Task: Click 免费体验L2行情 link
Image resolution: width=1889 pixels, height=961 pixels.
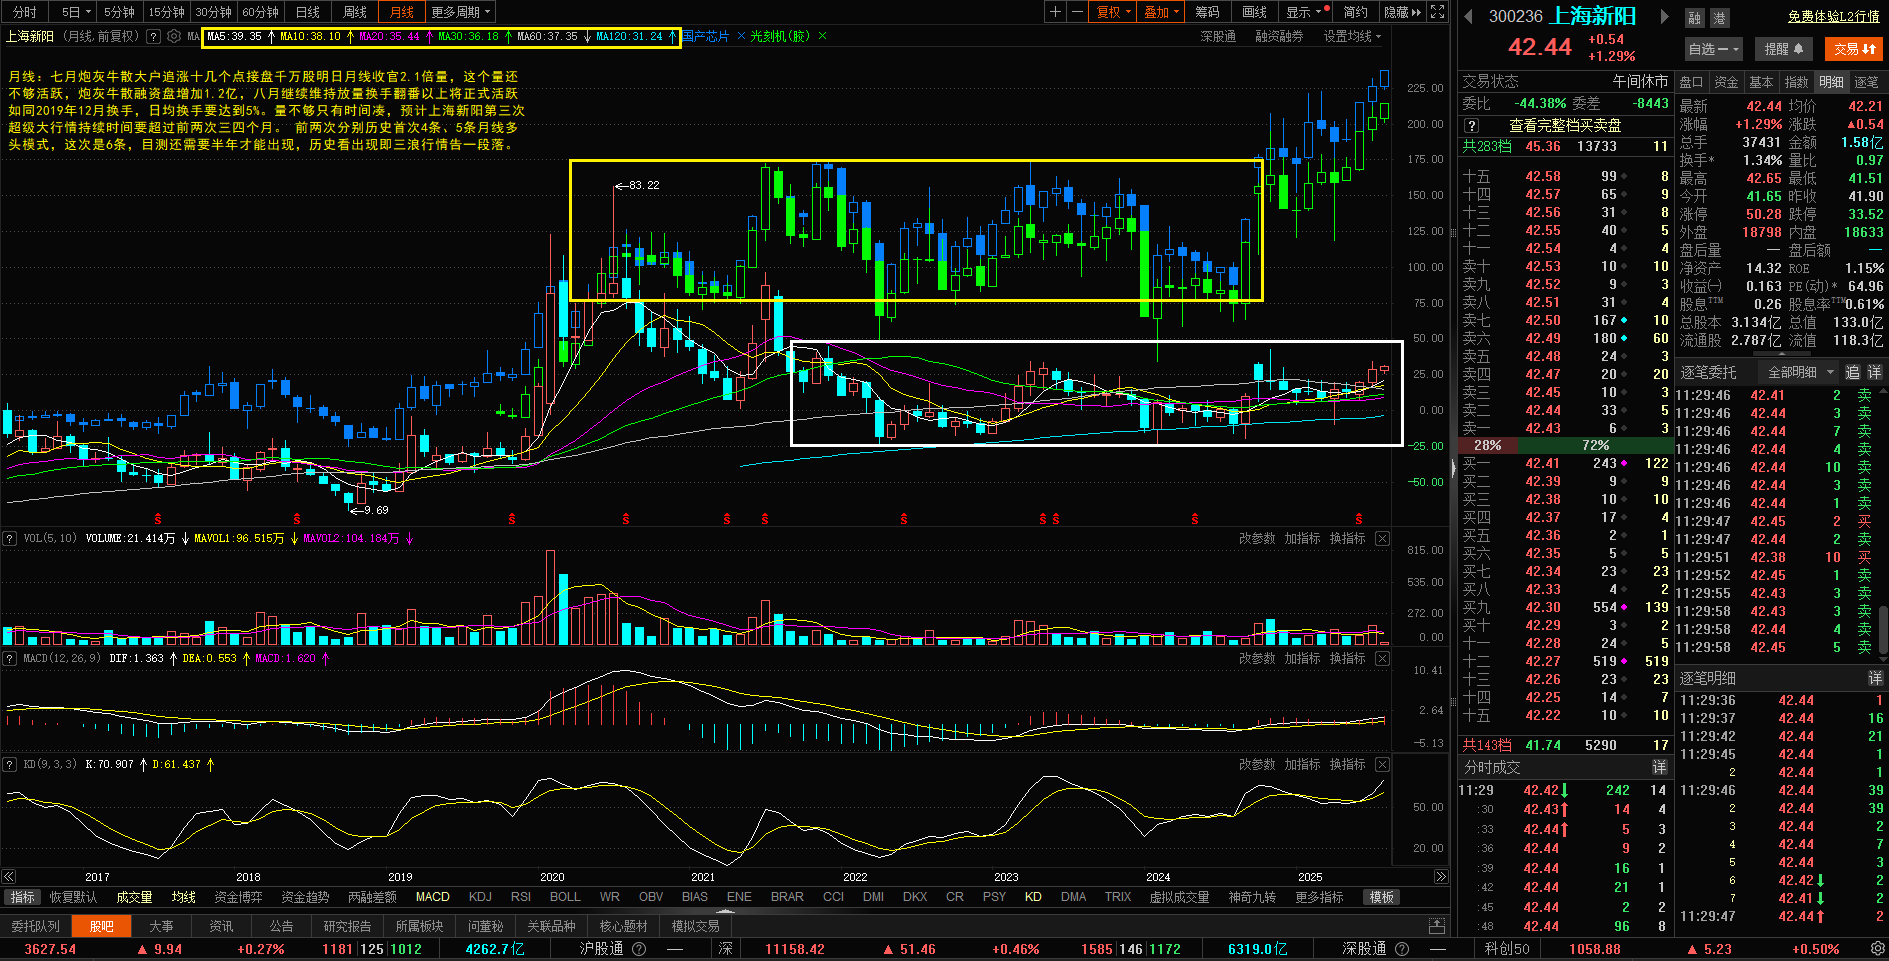Action: click(1834, 17)
